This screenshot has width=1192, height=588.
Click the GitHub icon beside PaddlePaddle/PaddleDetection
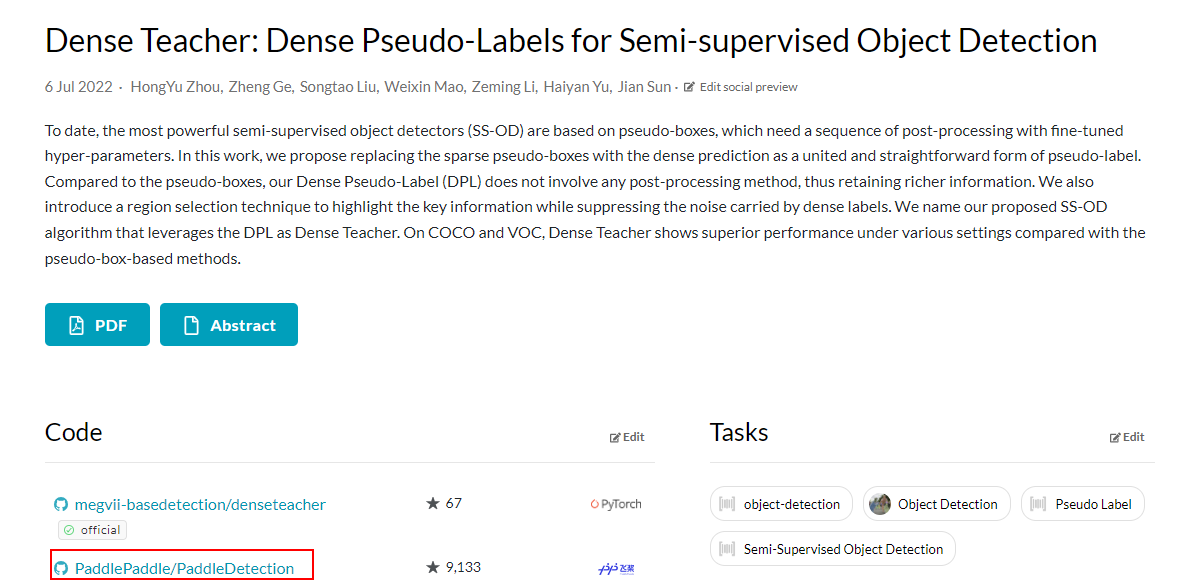(x=61, y=568)
